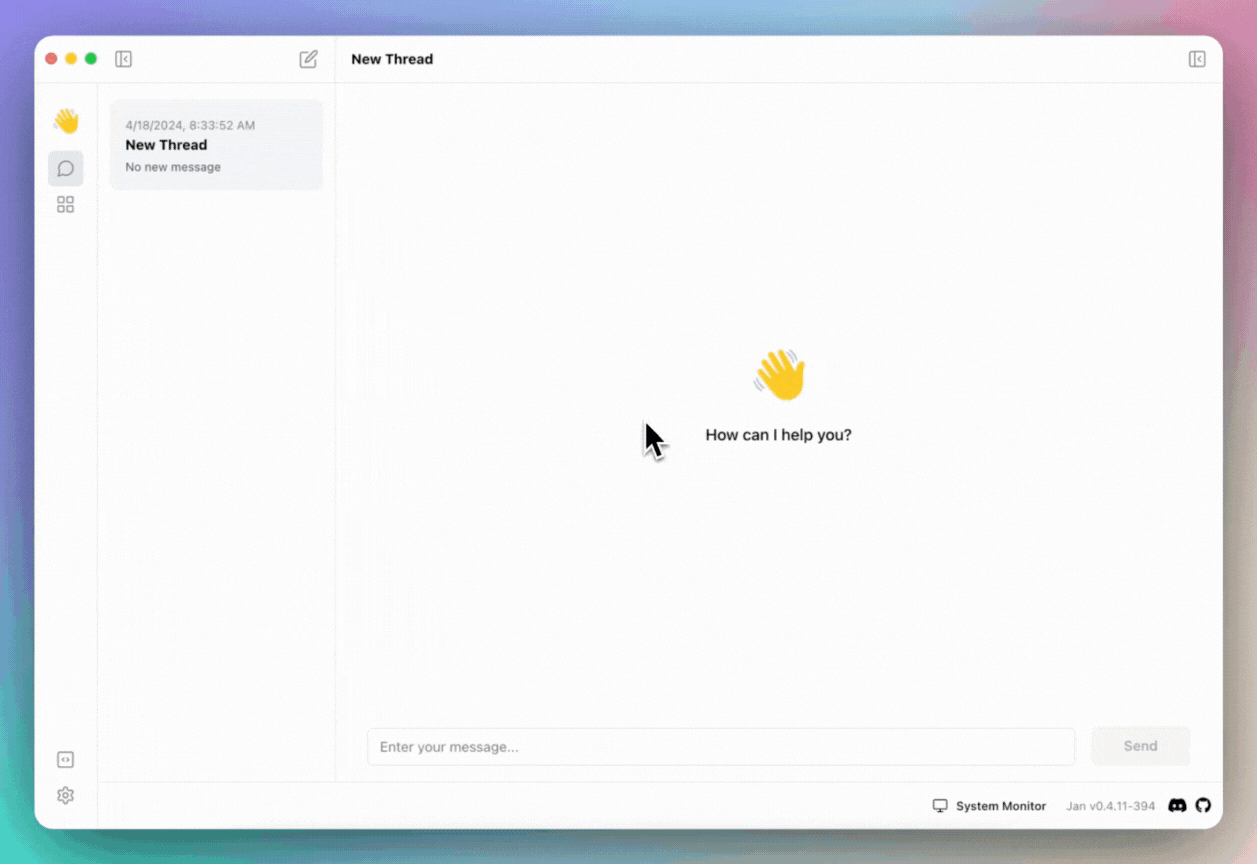Viewport: 1257px width, 864px height.
Task: Maximize the Jan window with green button
Action: 91,59
